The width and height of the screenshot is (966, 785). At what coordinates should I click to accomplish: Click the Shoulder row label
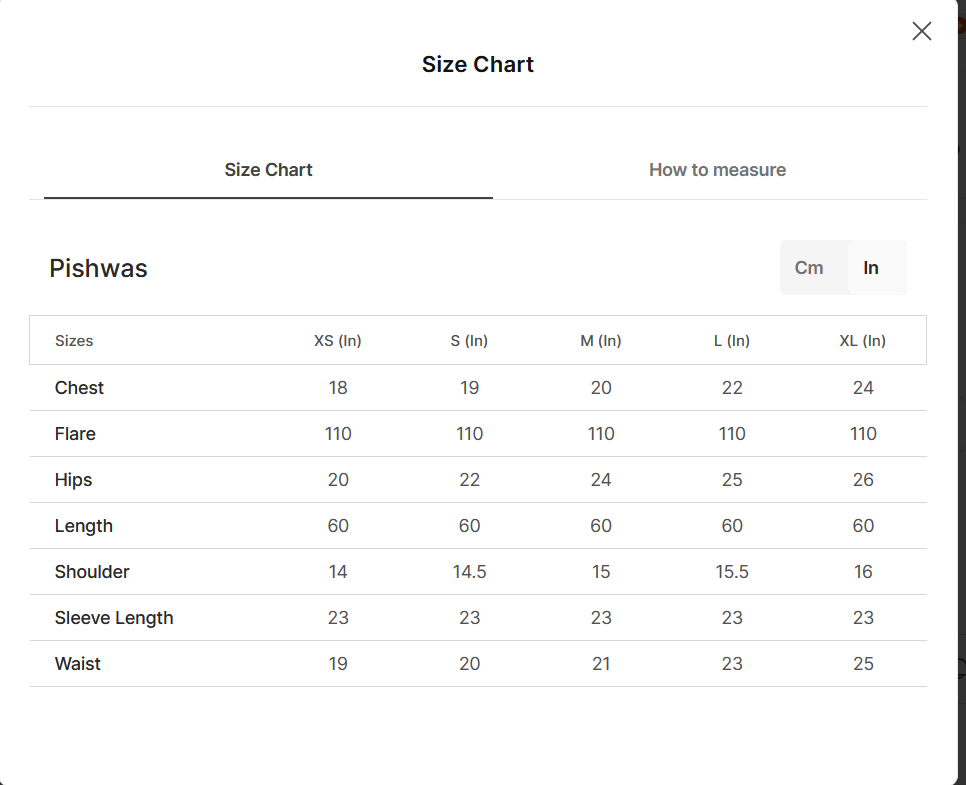(92, 572)
